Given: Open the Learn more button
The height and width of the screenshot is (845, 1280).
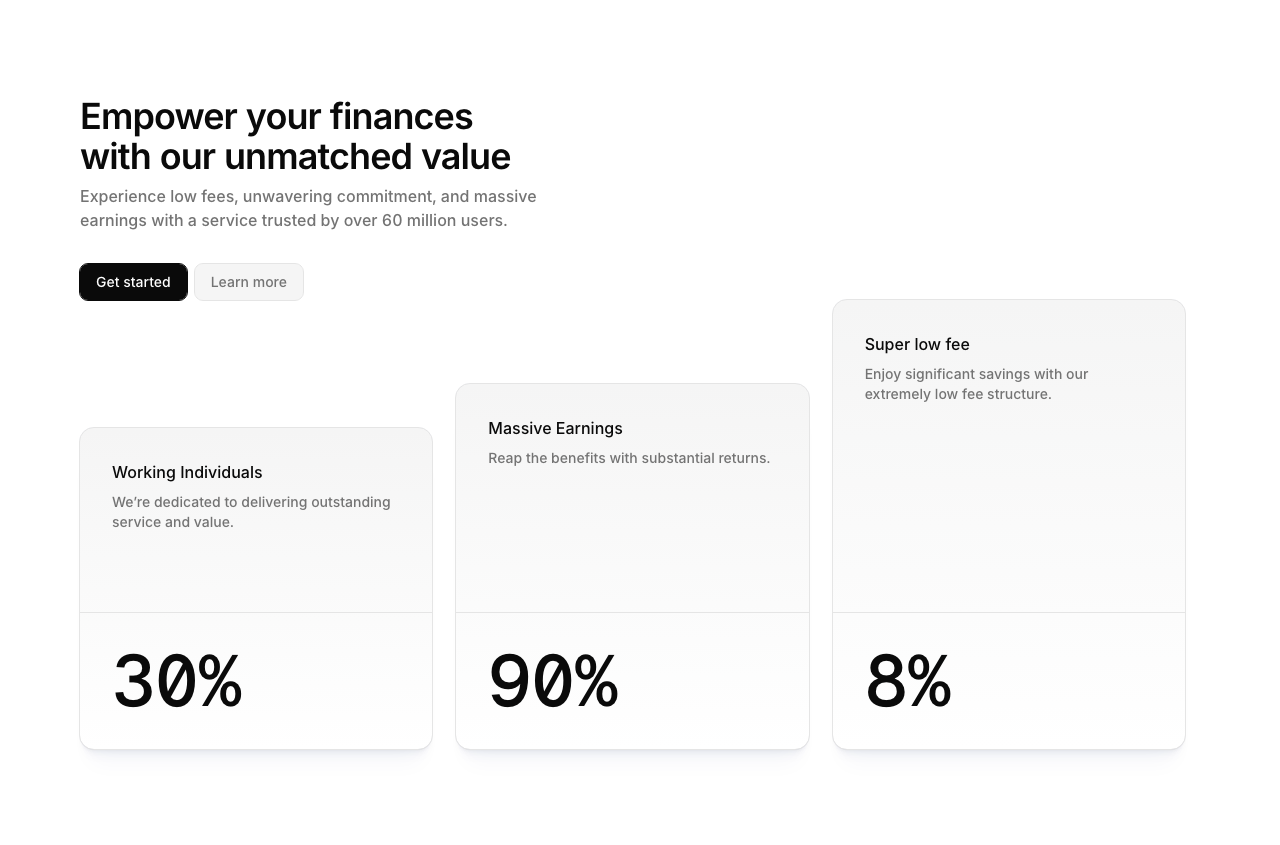Looking at the screenshot, I should 248,282.
